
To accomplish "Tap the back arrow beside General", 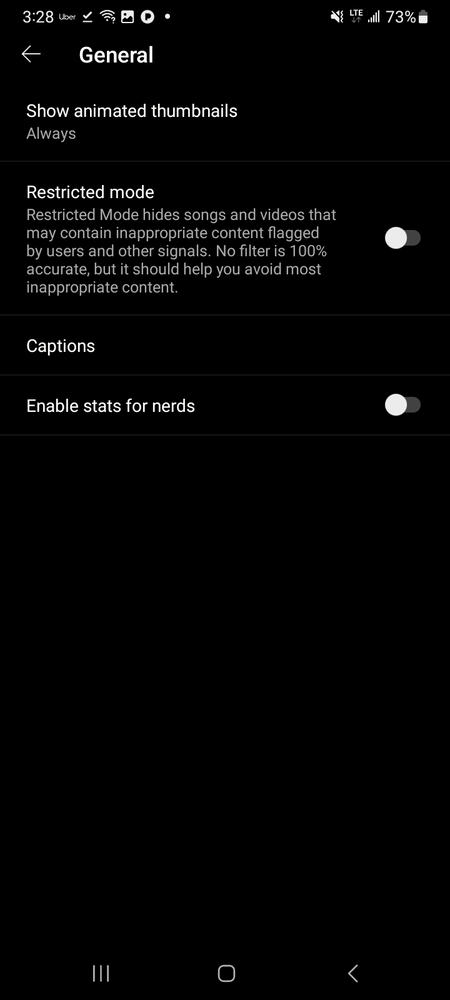I will point(31,55).
